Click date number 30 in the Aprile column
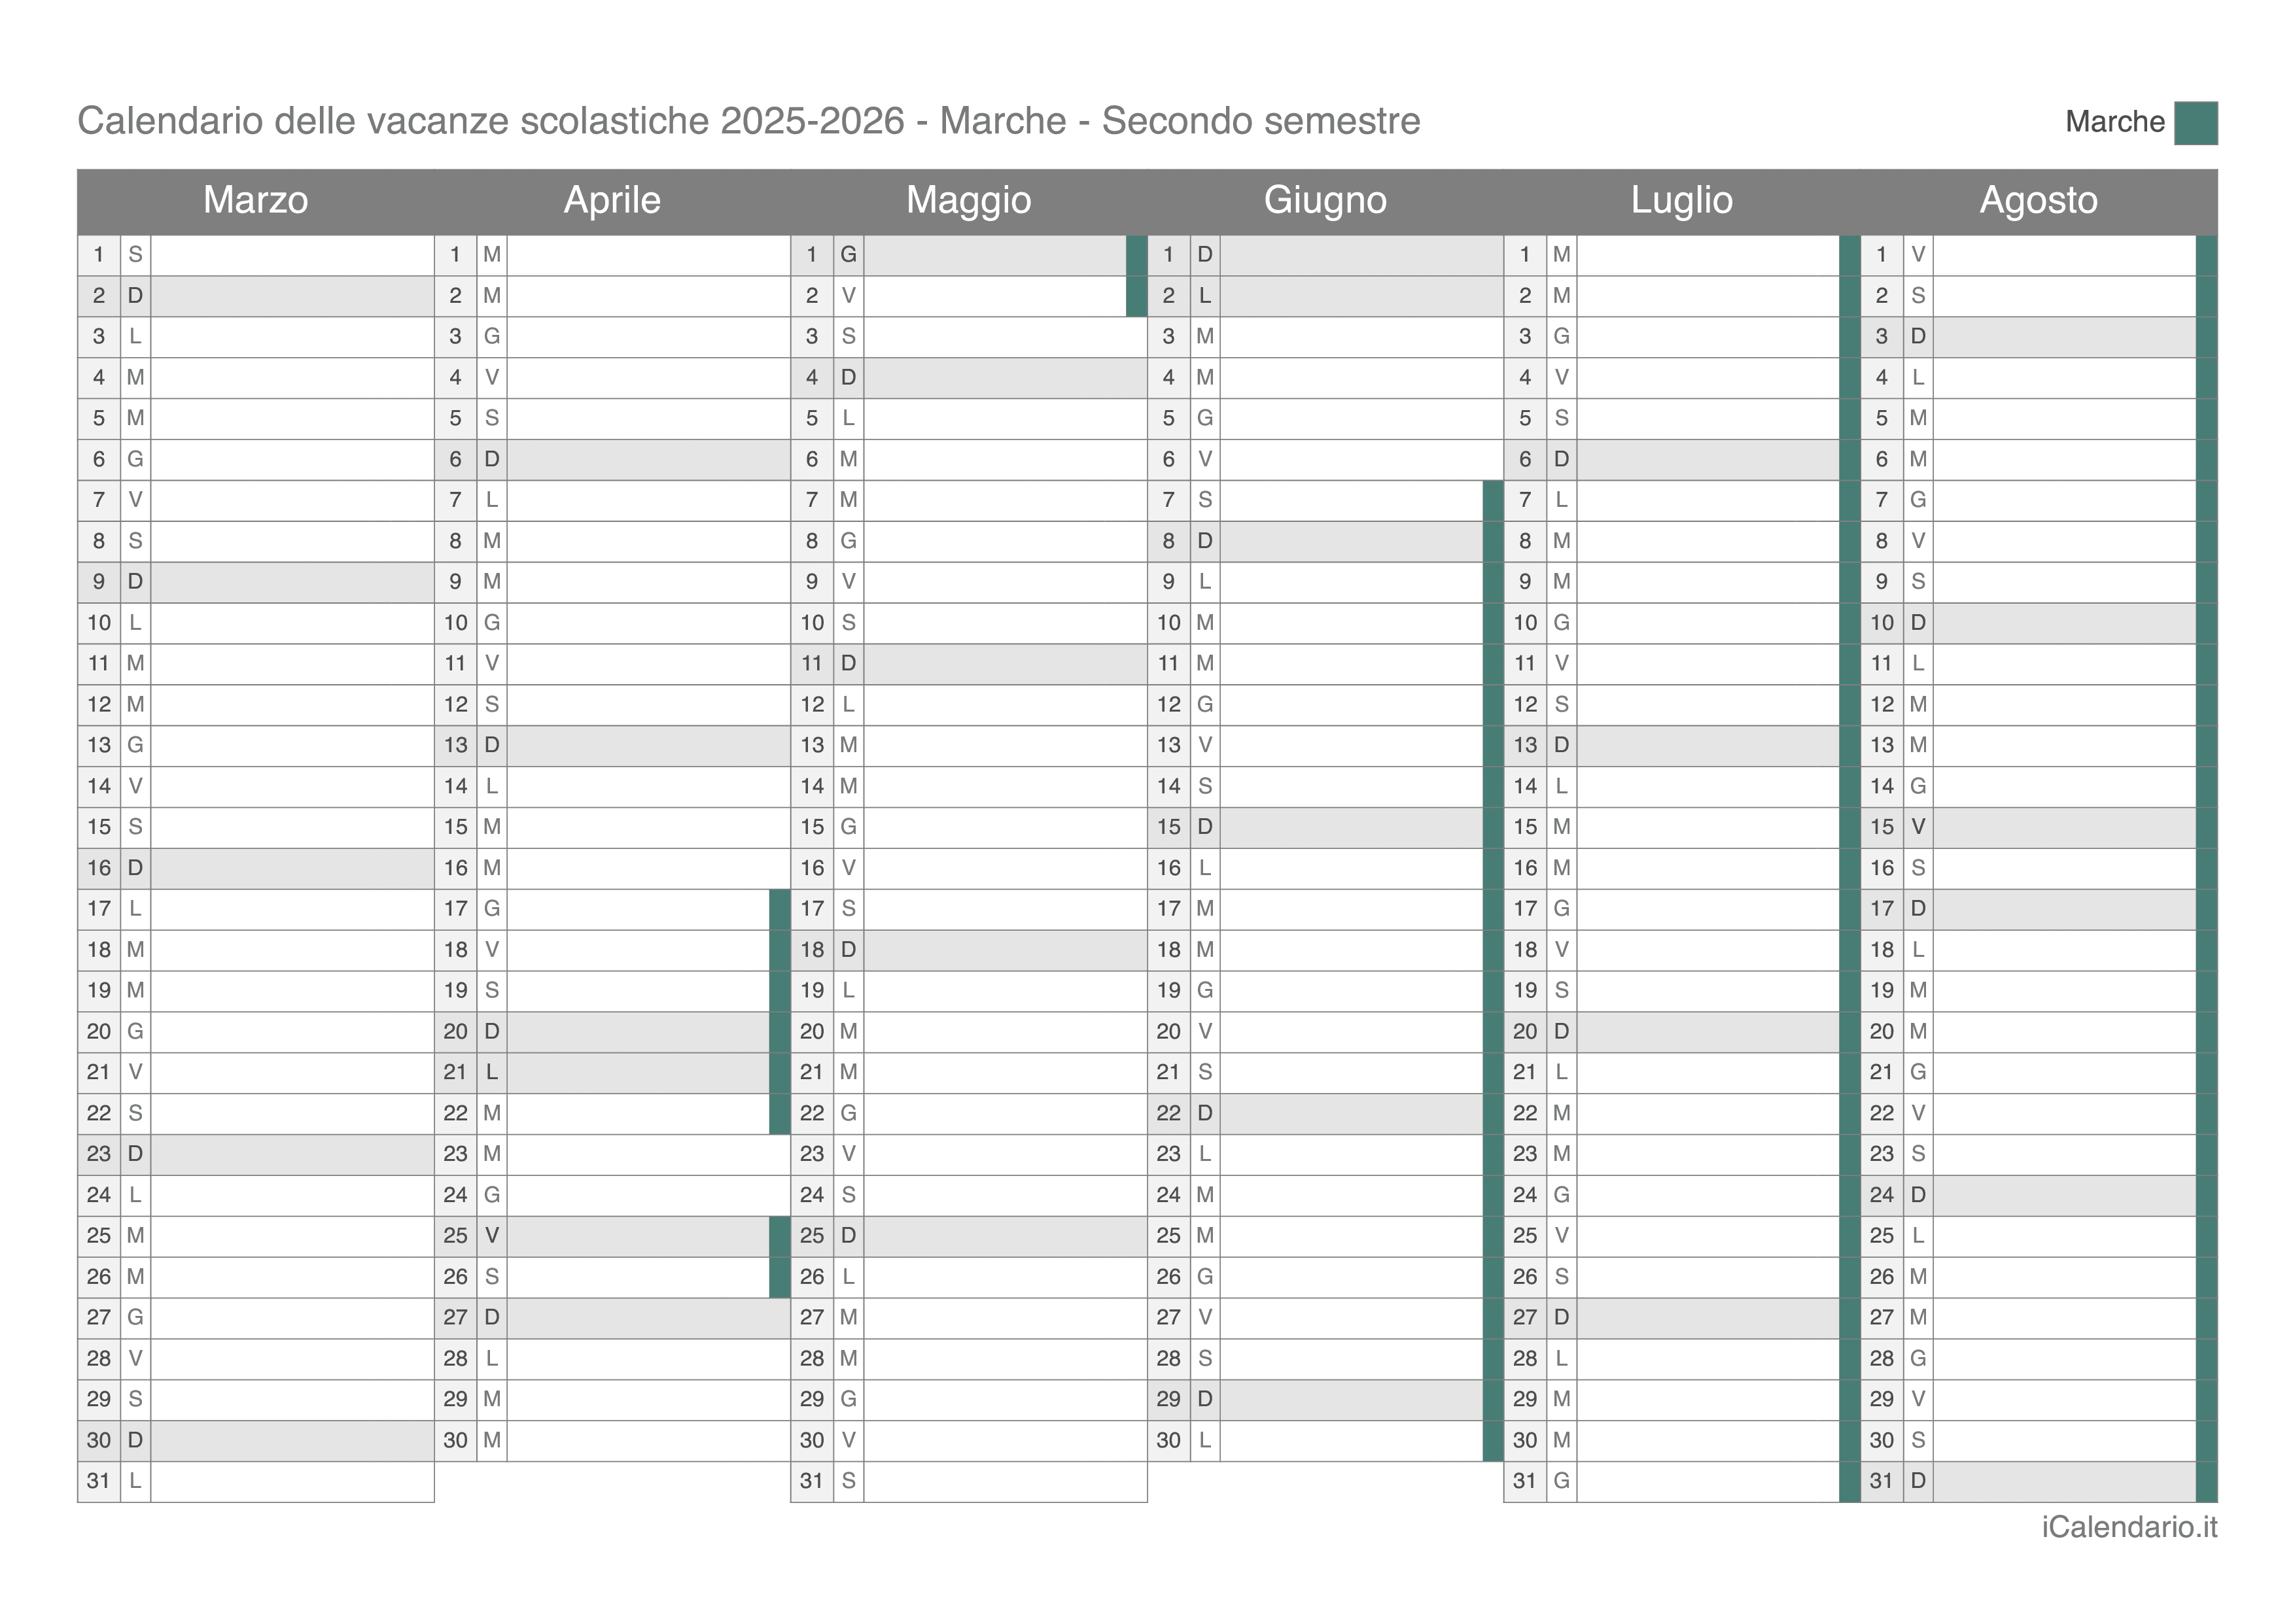 [x=456, y=1440]
